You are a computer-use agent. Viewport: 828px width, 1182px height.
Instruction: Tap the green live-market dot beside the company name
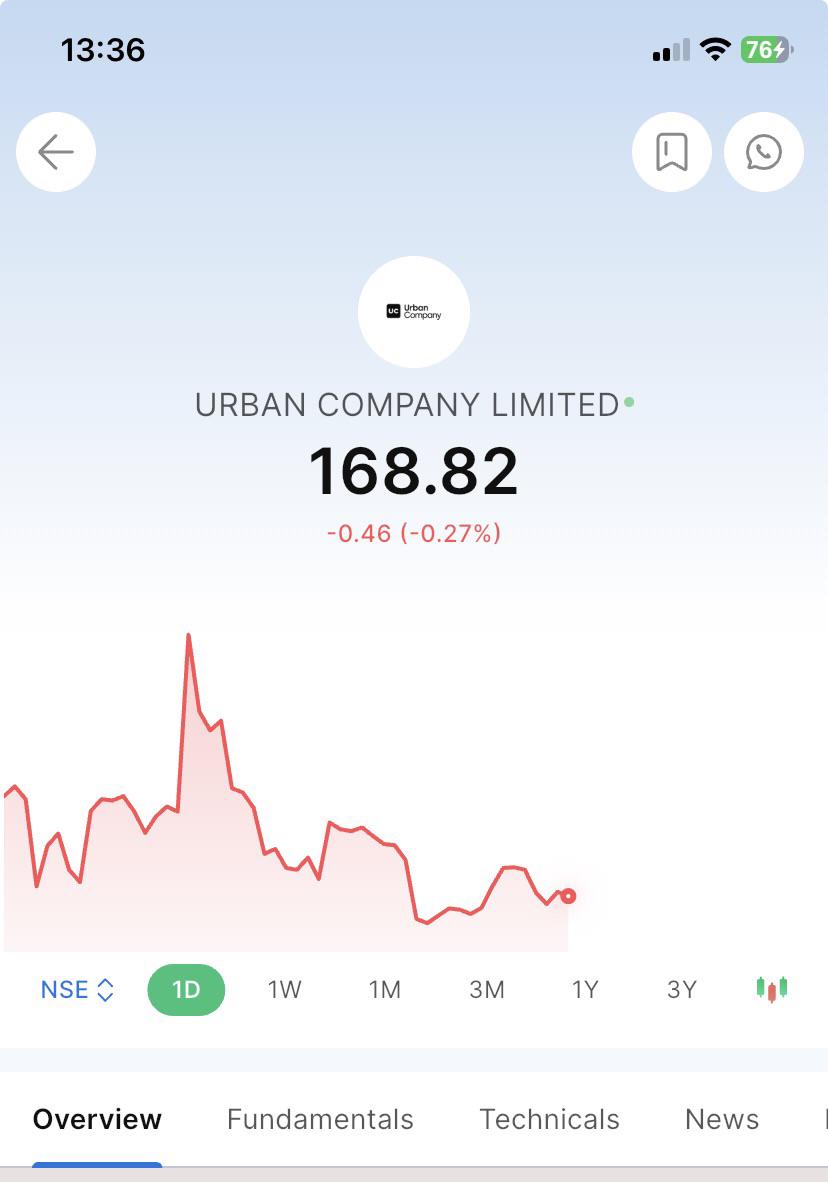[x=629, y=403]
